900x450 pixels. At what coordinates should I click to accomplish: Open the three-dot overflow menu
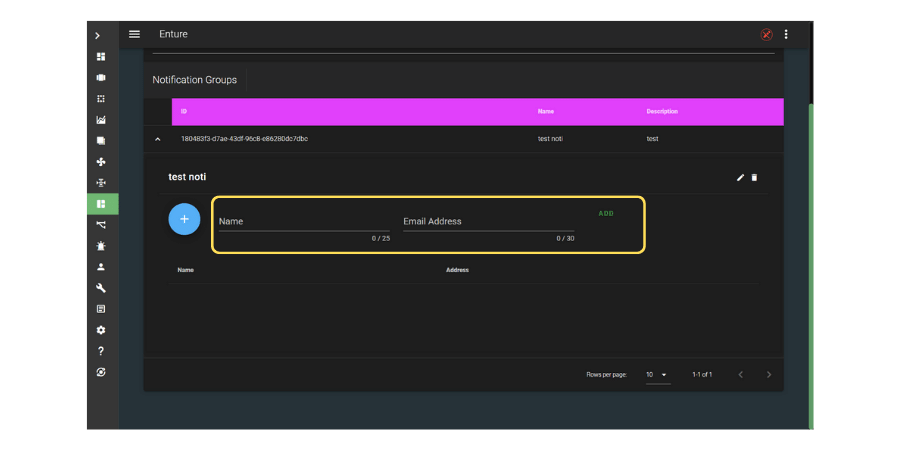click(x=786, y=34)
